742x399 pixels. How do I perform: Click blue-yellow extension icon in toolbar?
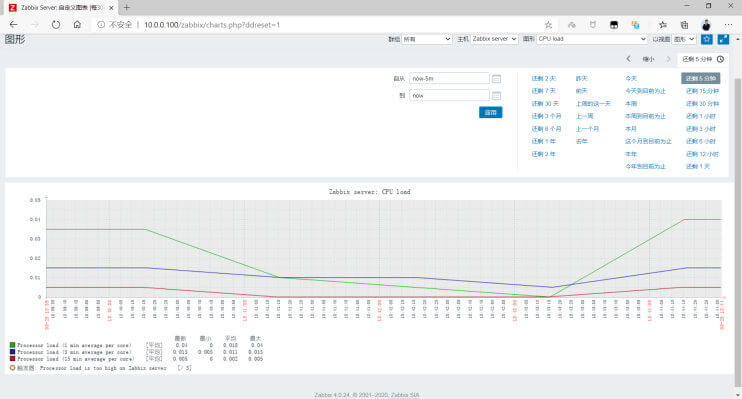tap(636, 25)
